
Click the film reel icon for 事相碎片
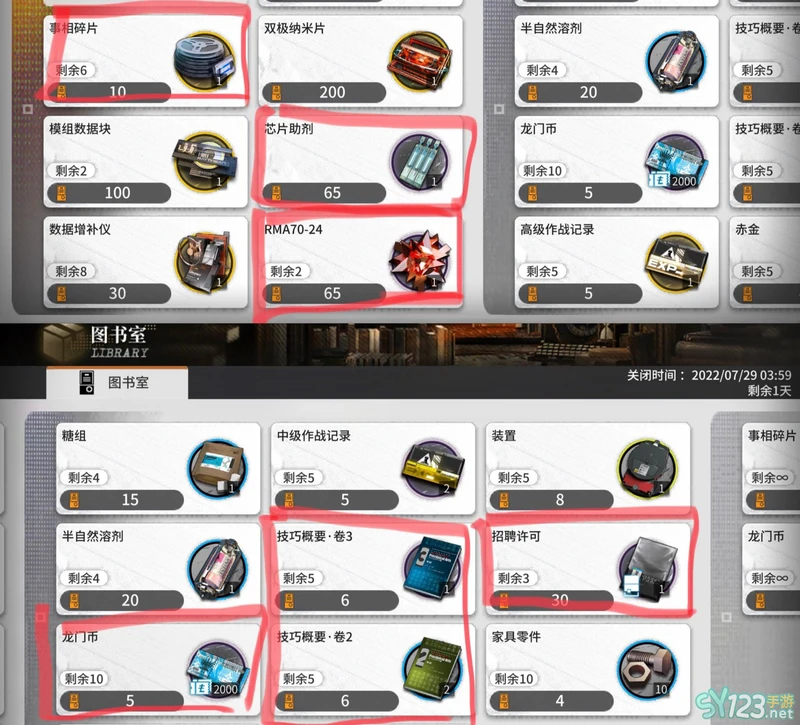205,61
